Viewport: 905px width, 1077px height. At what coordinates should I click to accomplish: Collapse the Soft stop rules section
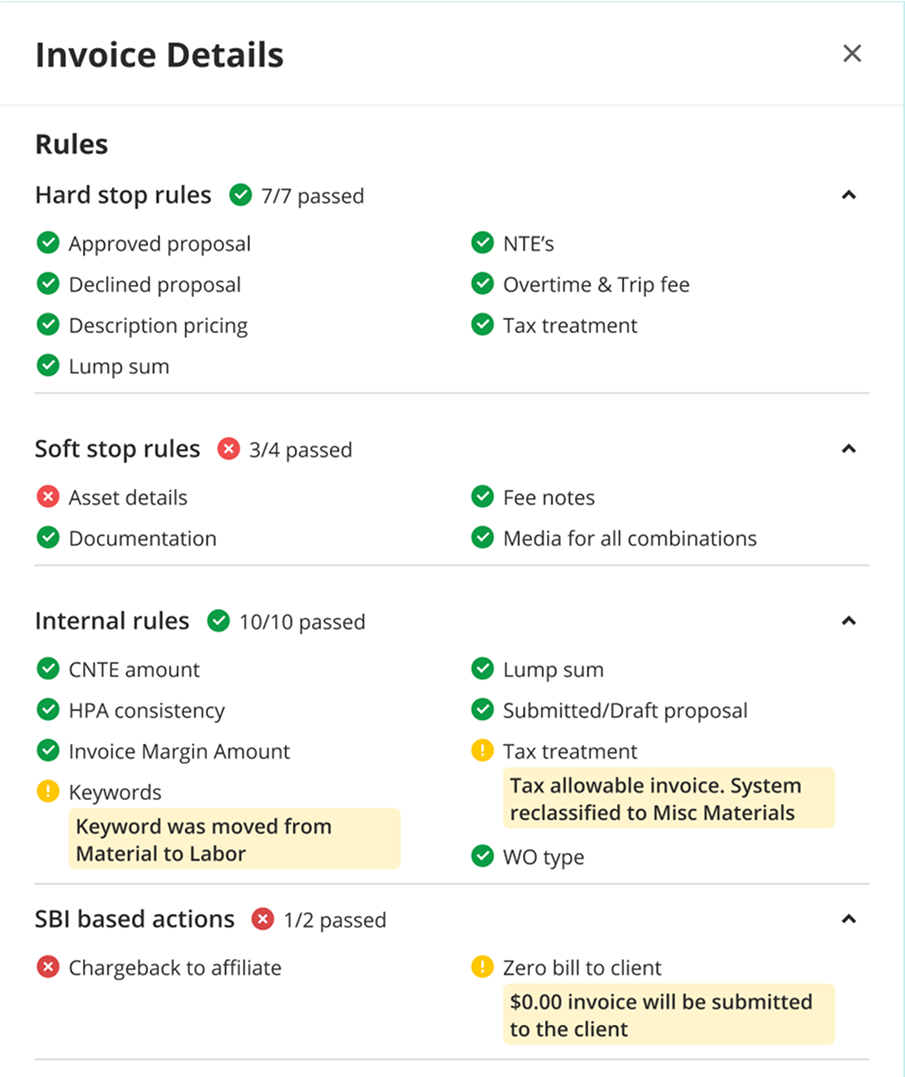(849, 449)
